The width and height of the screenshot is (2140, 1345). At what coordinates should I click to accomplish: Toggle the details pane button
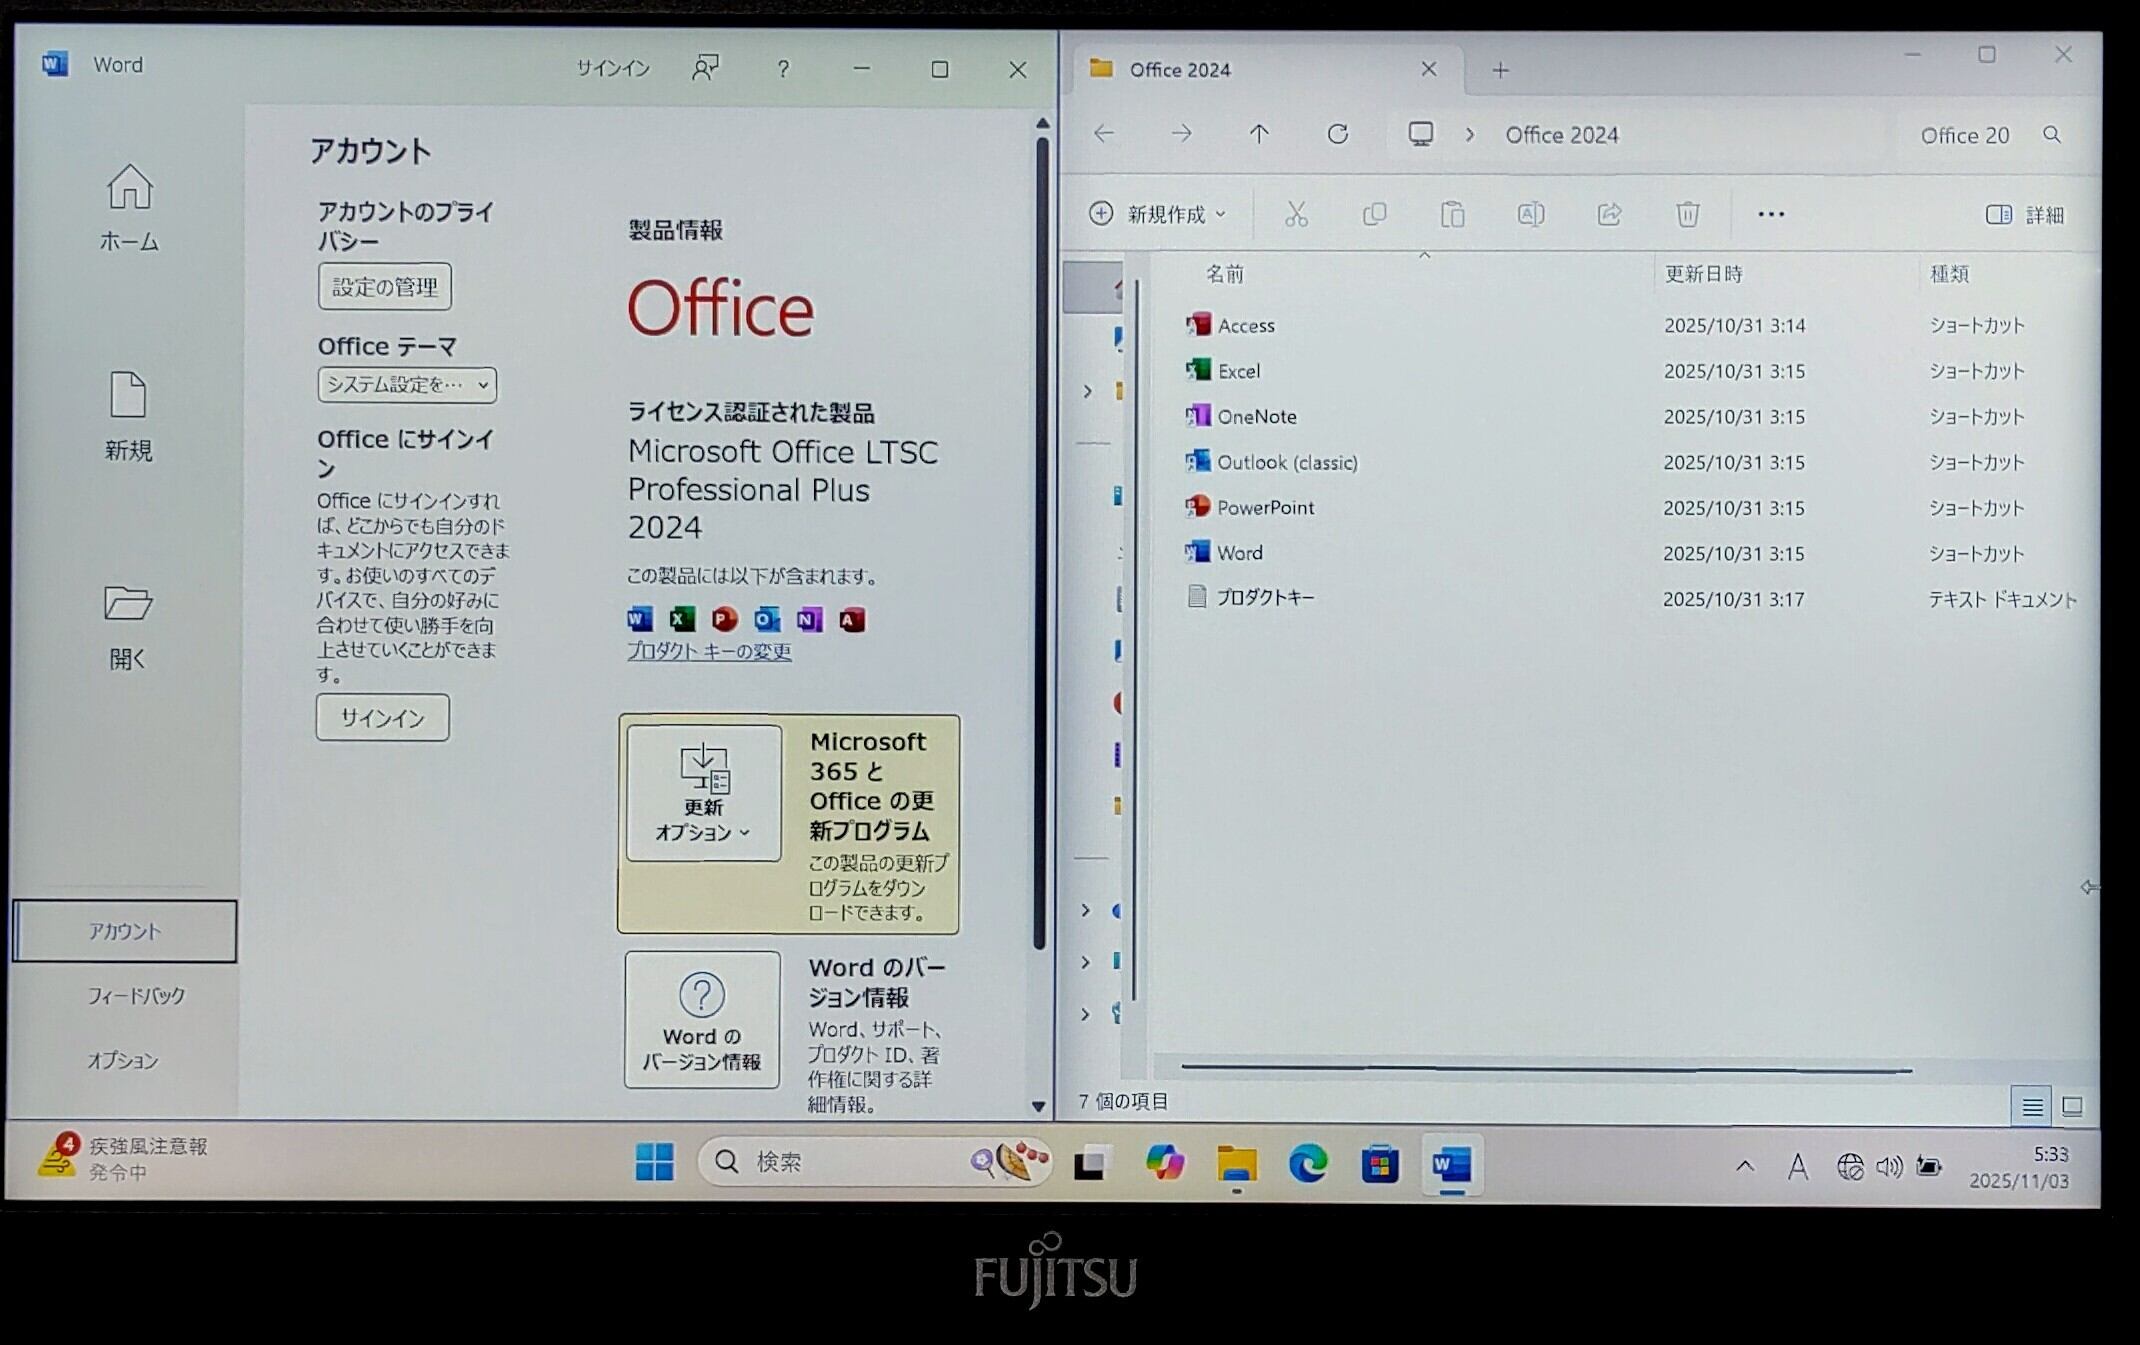pos(2024,215)
